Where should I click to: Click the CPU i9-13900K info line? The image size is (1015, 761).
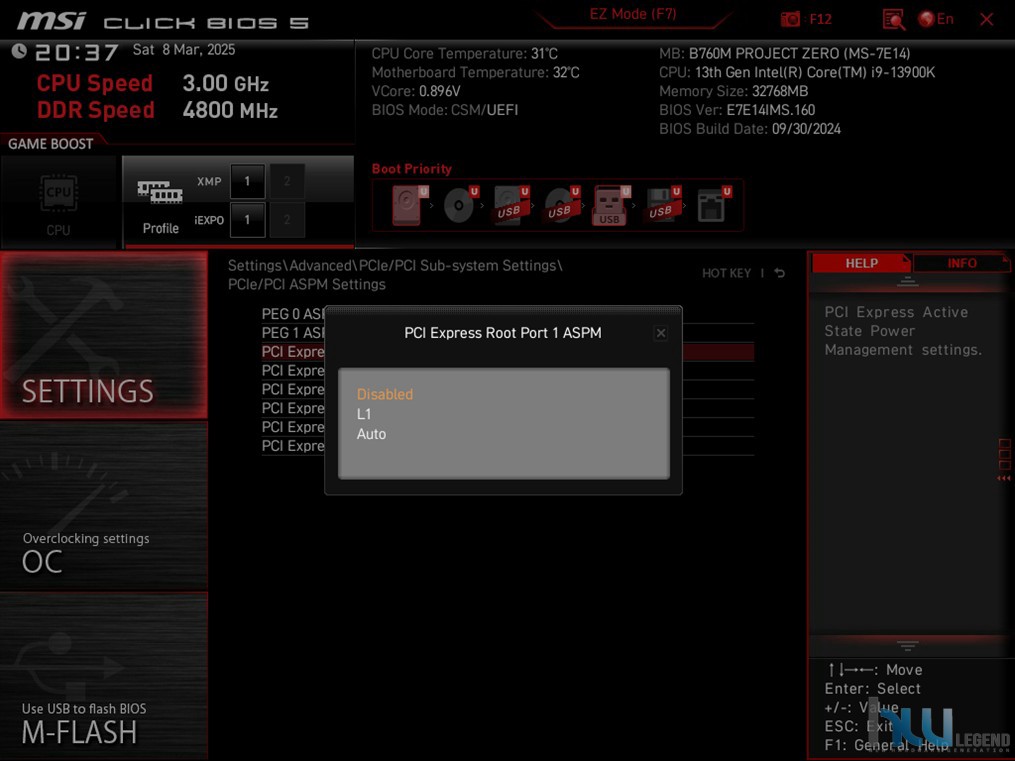point(797,72)
